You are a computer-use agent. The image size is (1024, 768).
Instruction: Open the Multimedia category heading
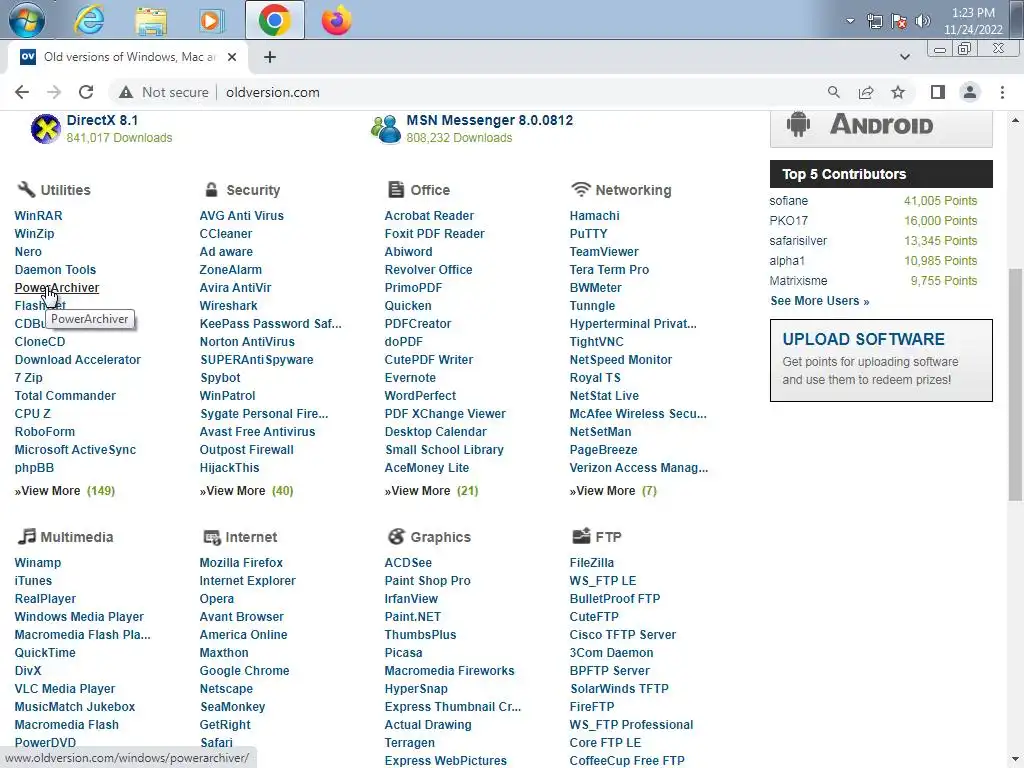point(76,537)
